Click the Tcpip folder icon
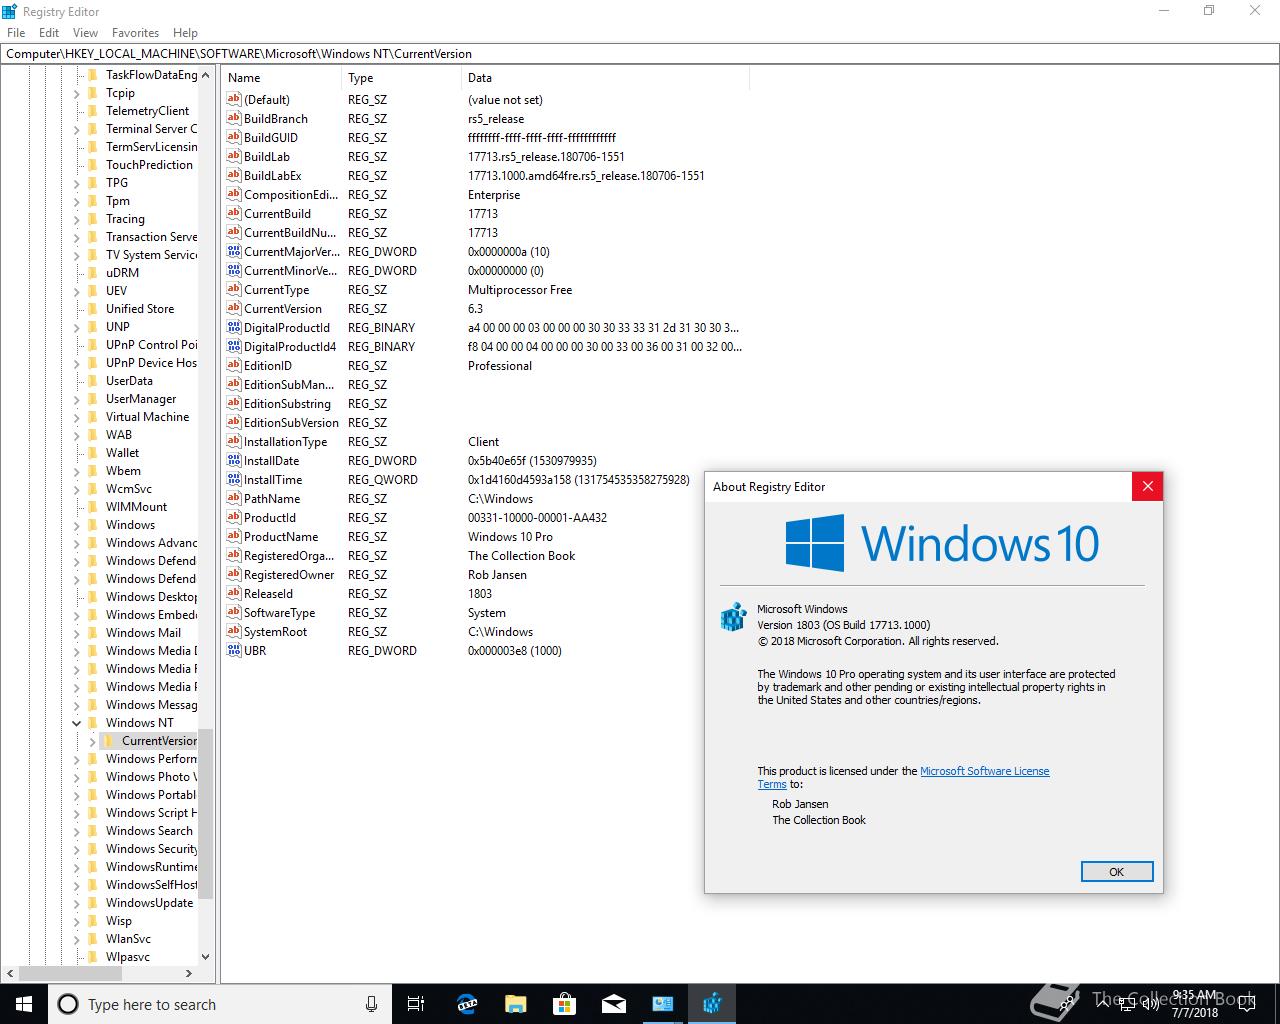This screenshot has height=1024, width=1280. (x=93, y=93)
